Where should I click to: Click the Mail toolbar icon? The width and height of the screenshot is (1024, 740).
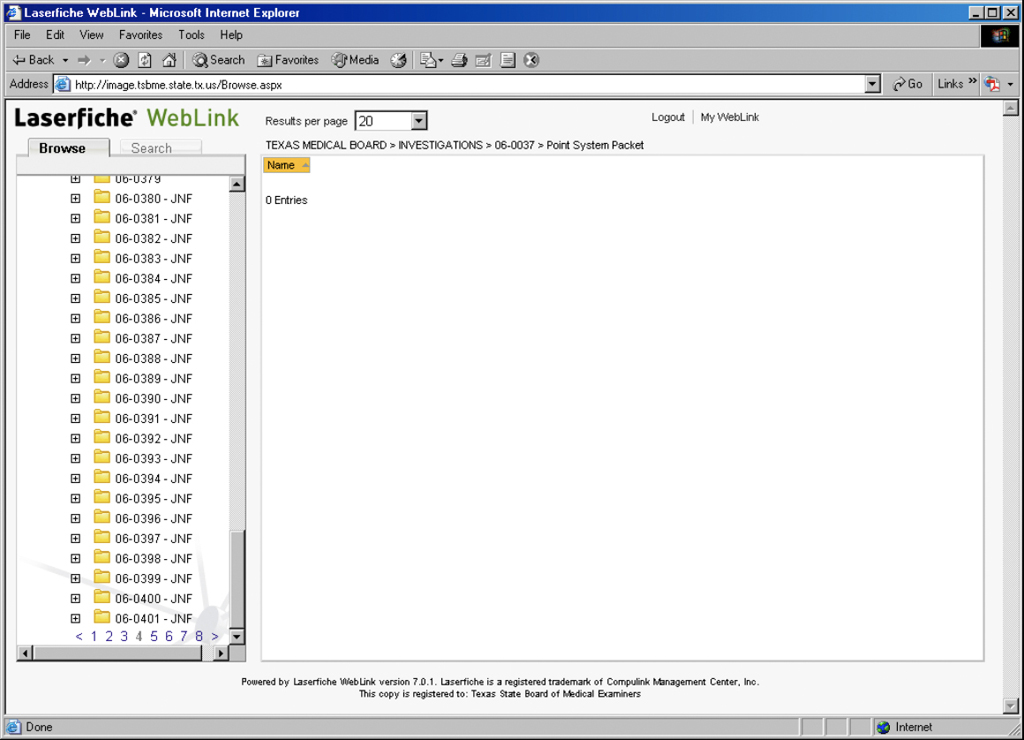(x=430, y=60)
